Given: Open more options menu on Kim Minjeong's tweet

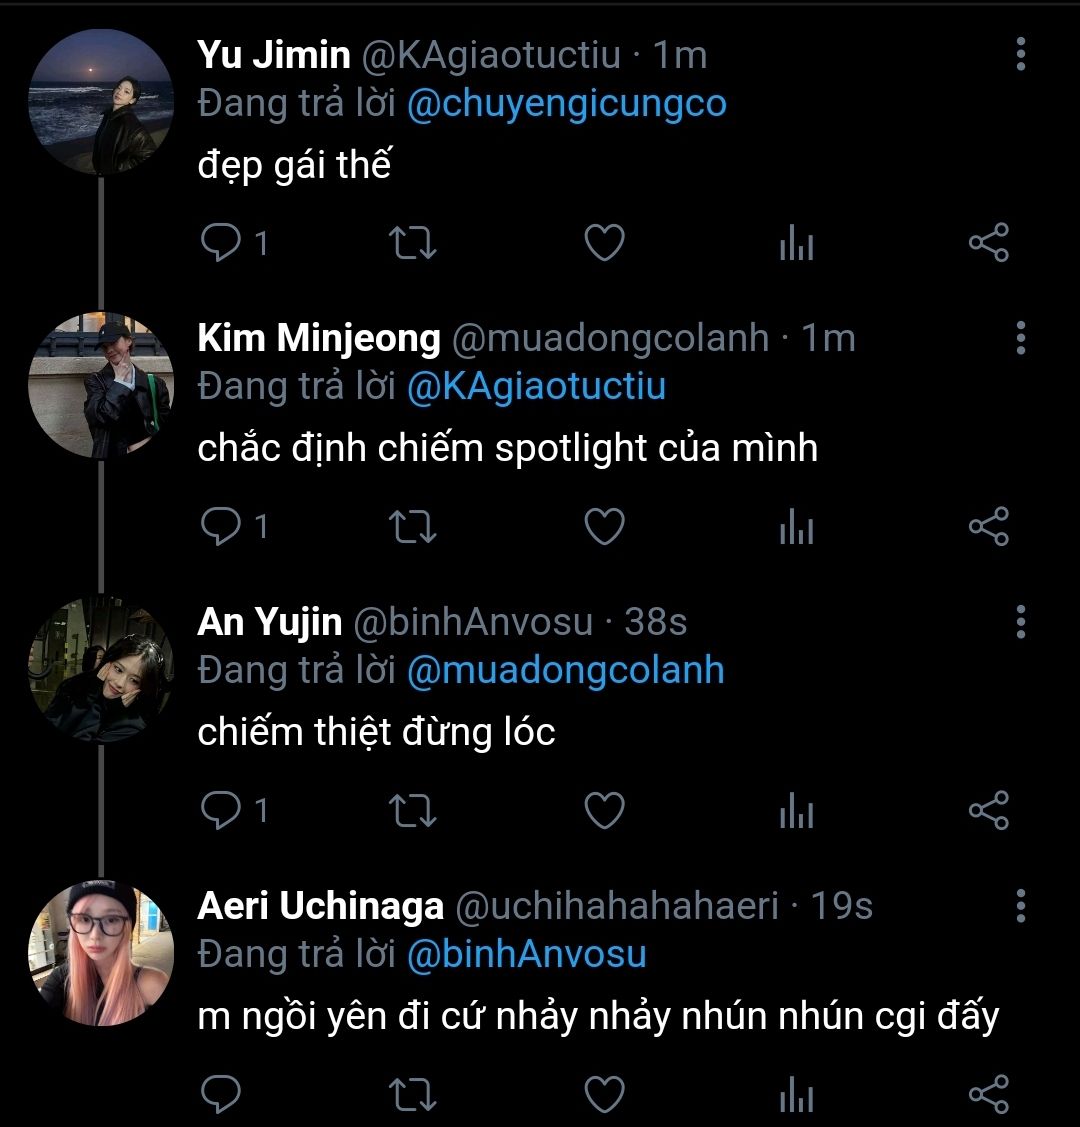Looking at the screenshot, I should [x=1020, y=338].
